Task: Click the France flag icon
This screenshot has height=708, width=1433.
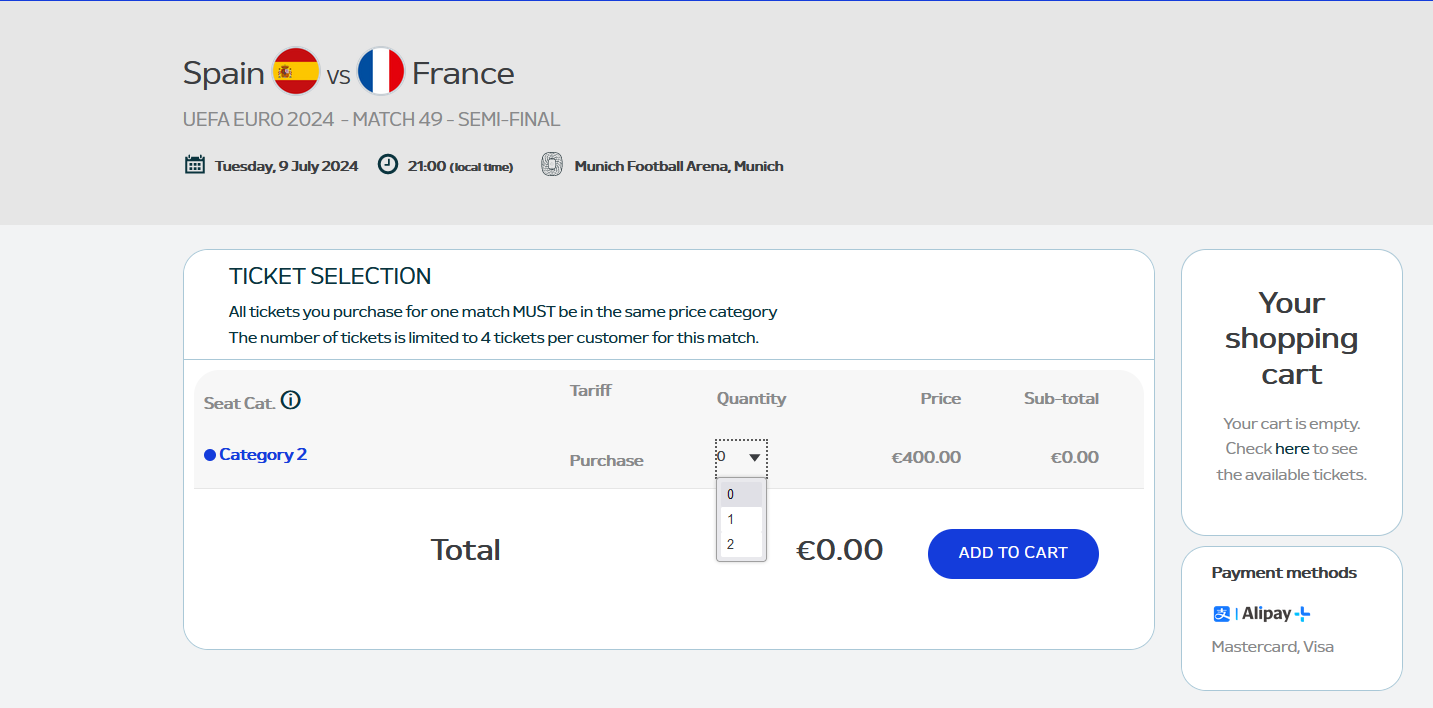Action: pos(380,72)
